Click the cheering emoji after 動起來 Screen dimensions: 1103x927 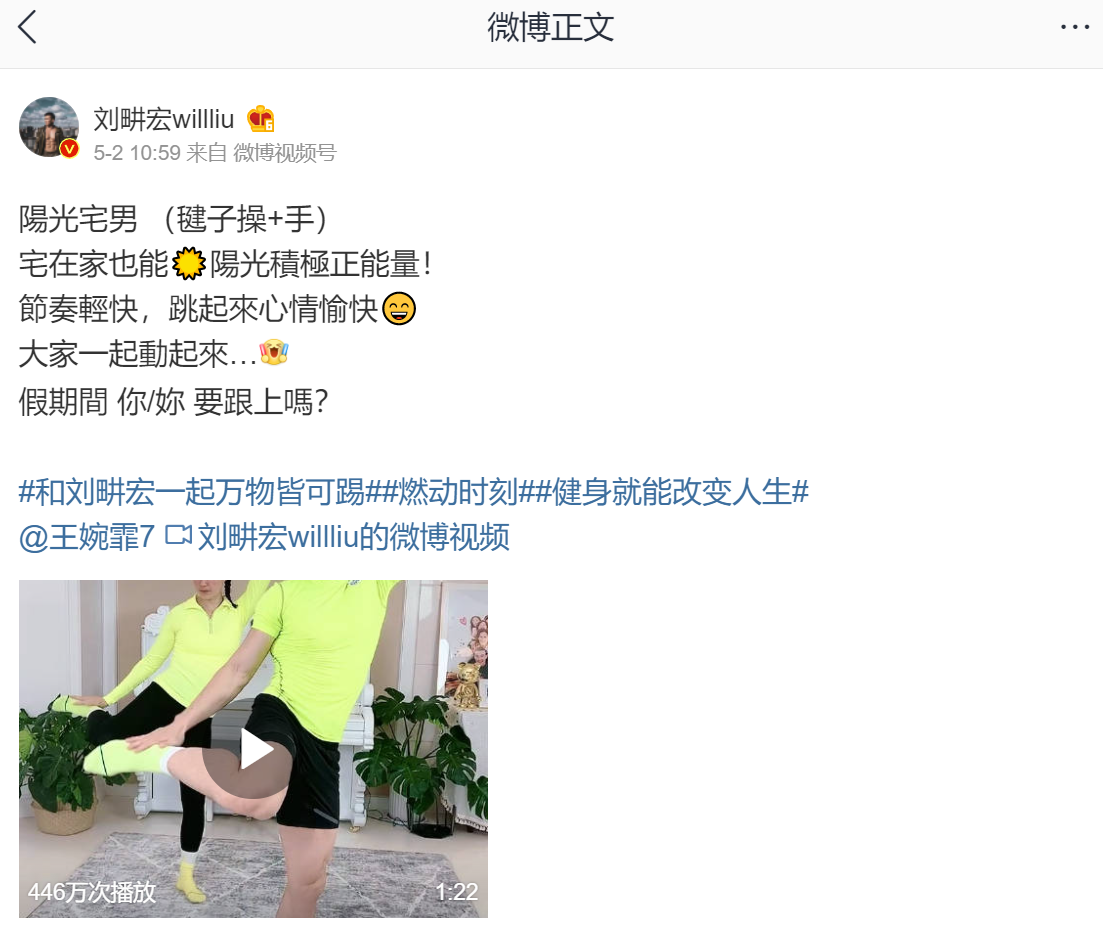(x=274, y=352)
